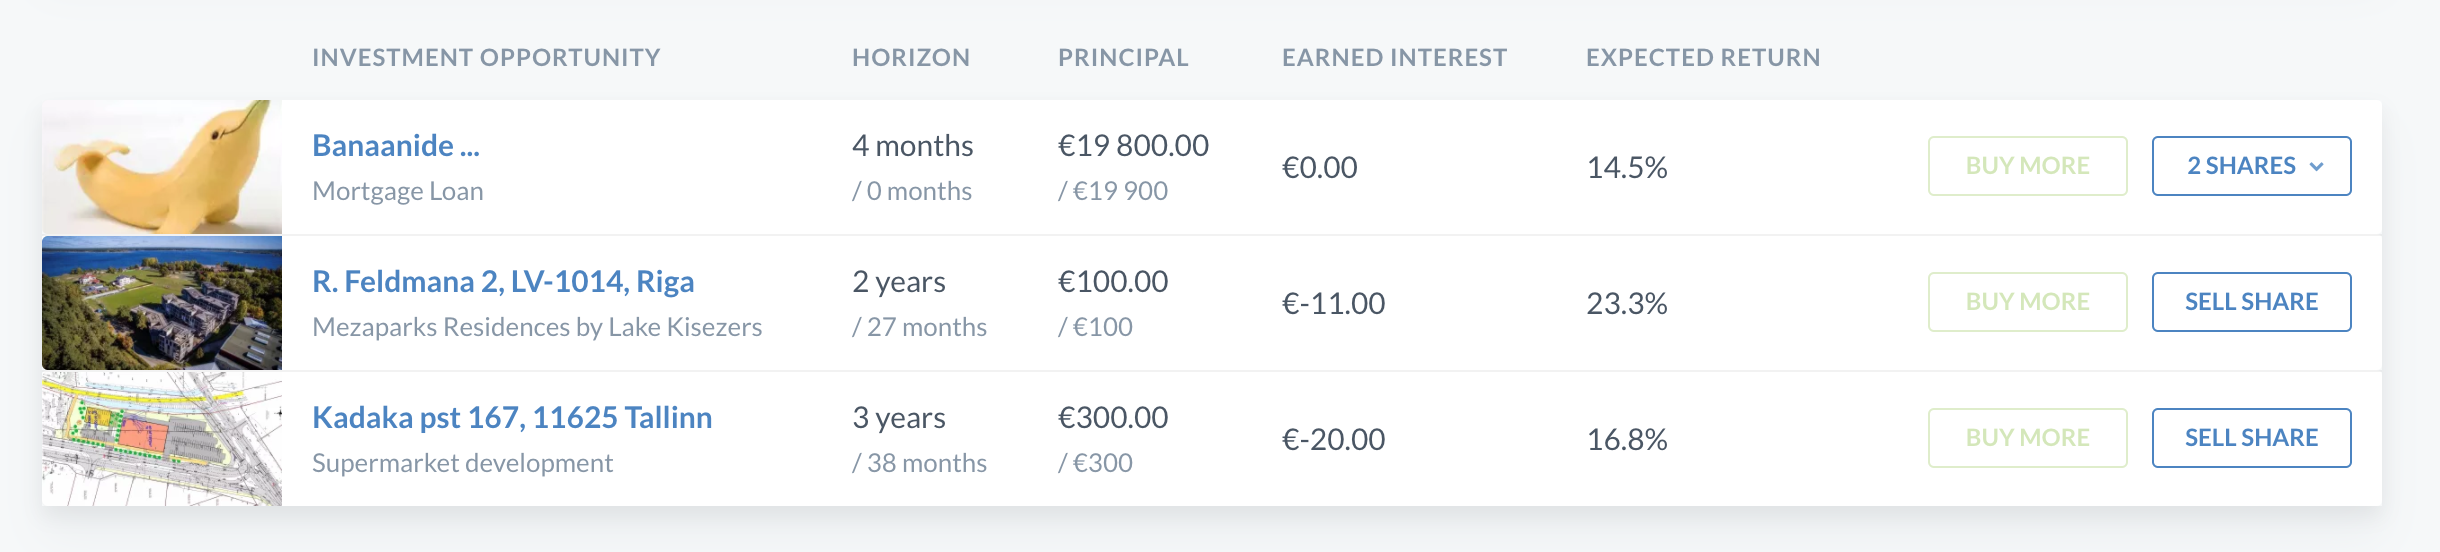Open Kadaka pst 167, 11625 Tallinn link
The height and width of the screenshot is (552, 2440).
[512, 418]
